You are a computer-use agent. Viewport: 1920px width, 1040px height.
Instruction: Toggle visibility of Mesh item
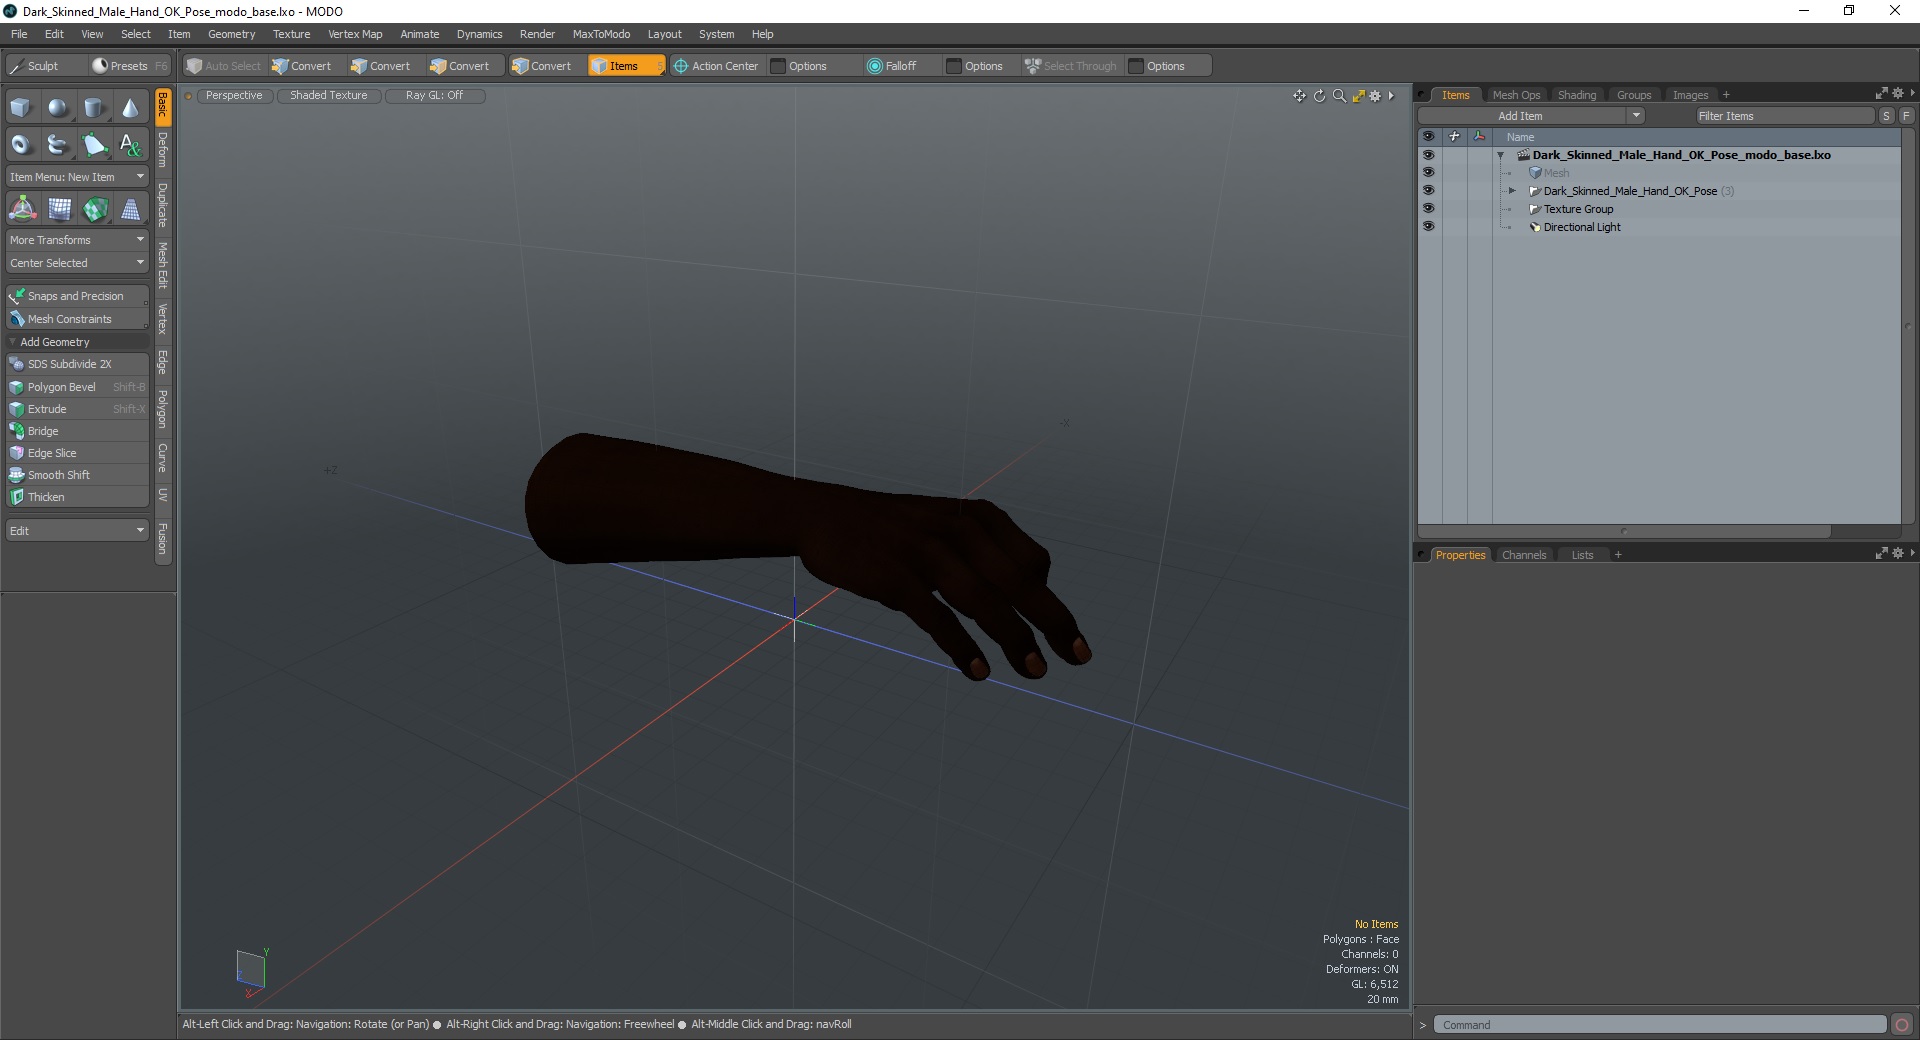1428,173
